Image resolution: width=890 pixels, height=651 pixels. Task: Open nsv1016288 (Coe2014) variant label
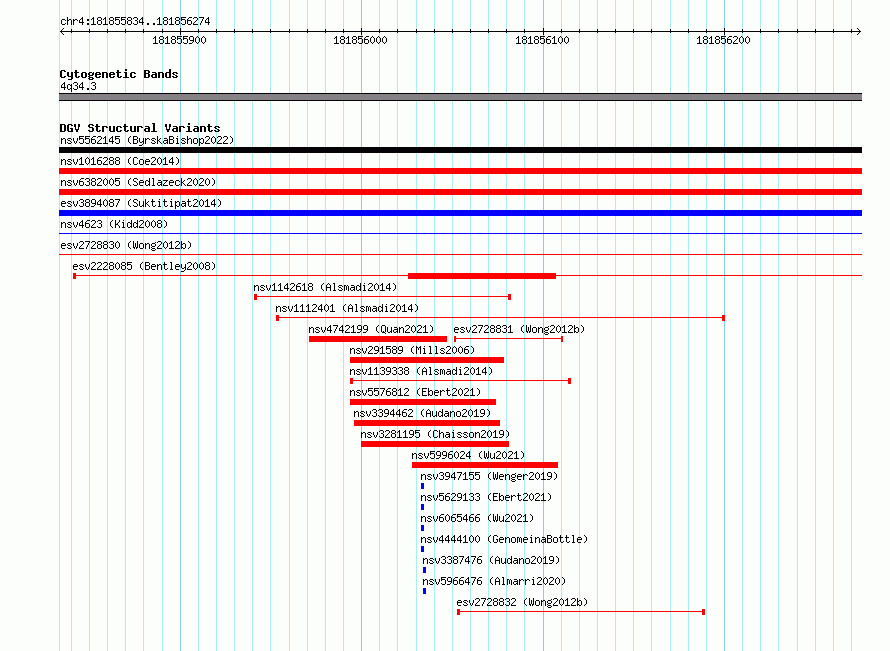point(120,161)
